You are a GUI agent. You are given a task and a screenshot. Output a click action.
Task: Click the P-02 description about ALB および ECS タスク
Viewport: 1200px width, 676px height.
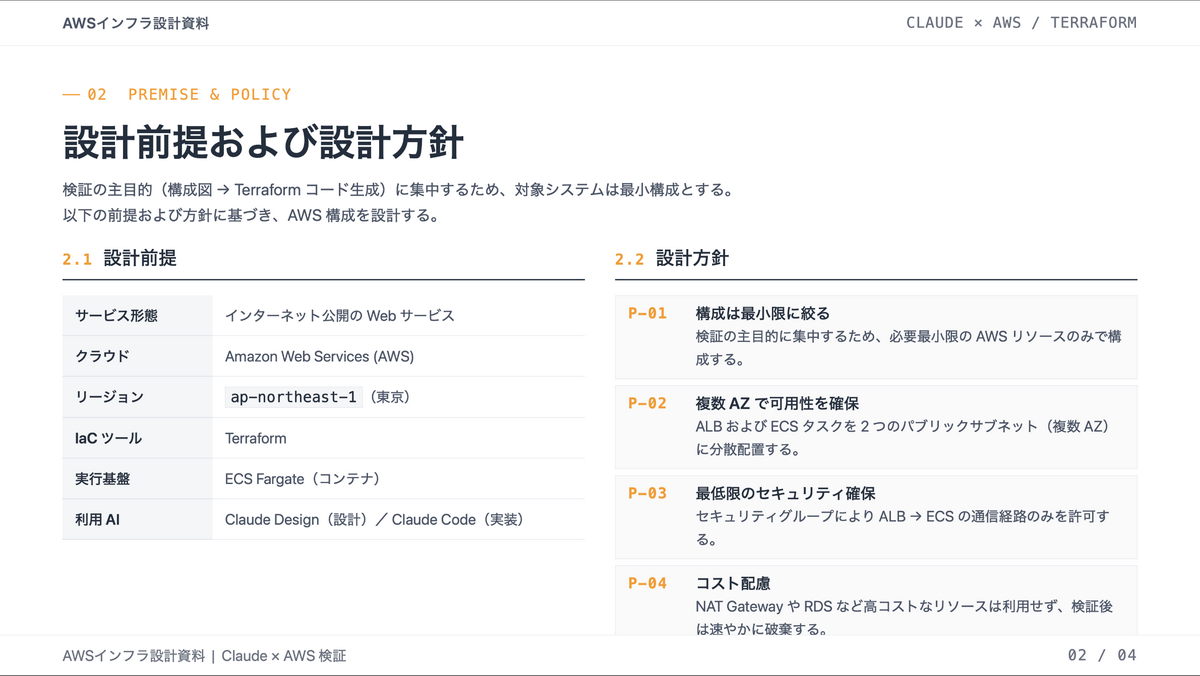(905, 438)
